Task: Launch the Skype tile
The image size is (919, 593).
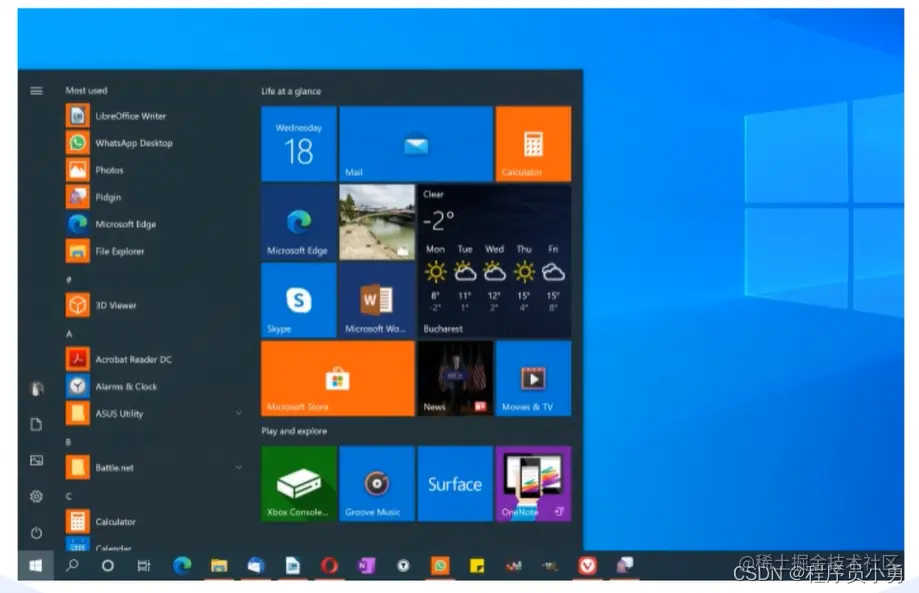Action: (299, 301)
